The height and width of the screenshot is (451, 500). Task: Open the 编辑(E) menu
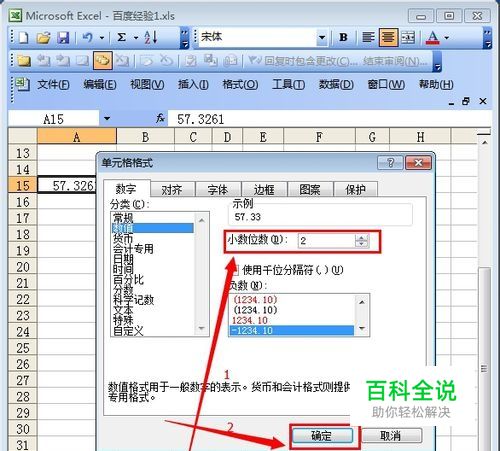[x=100, y=85]
